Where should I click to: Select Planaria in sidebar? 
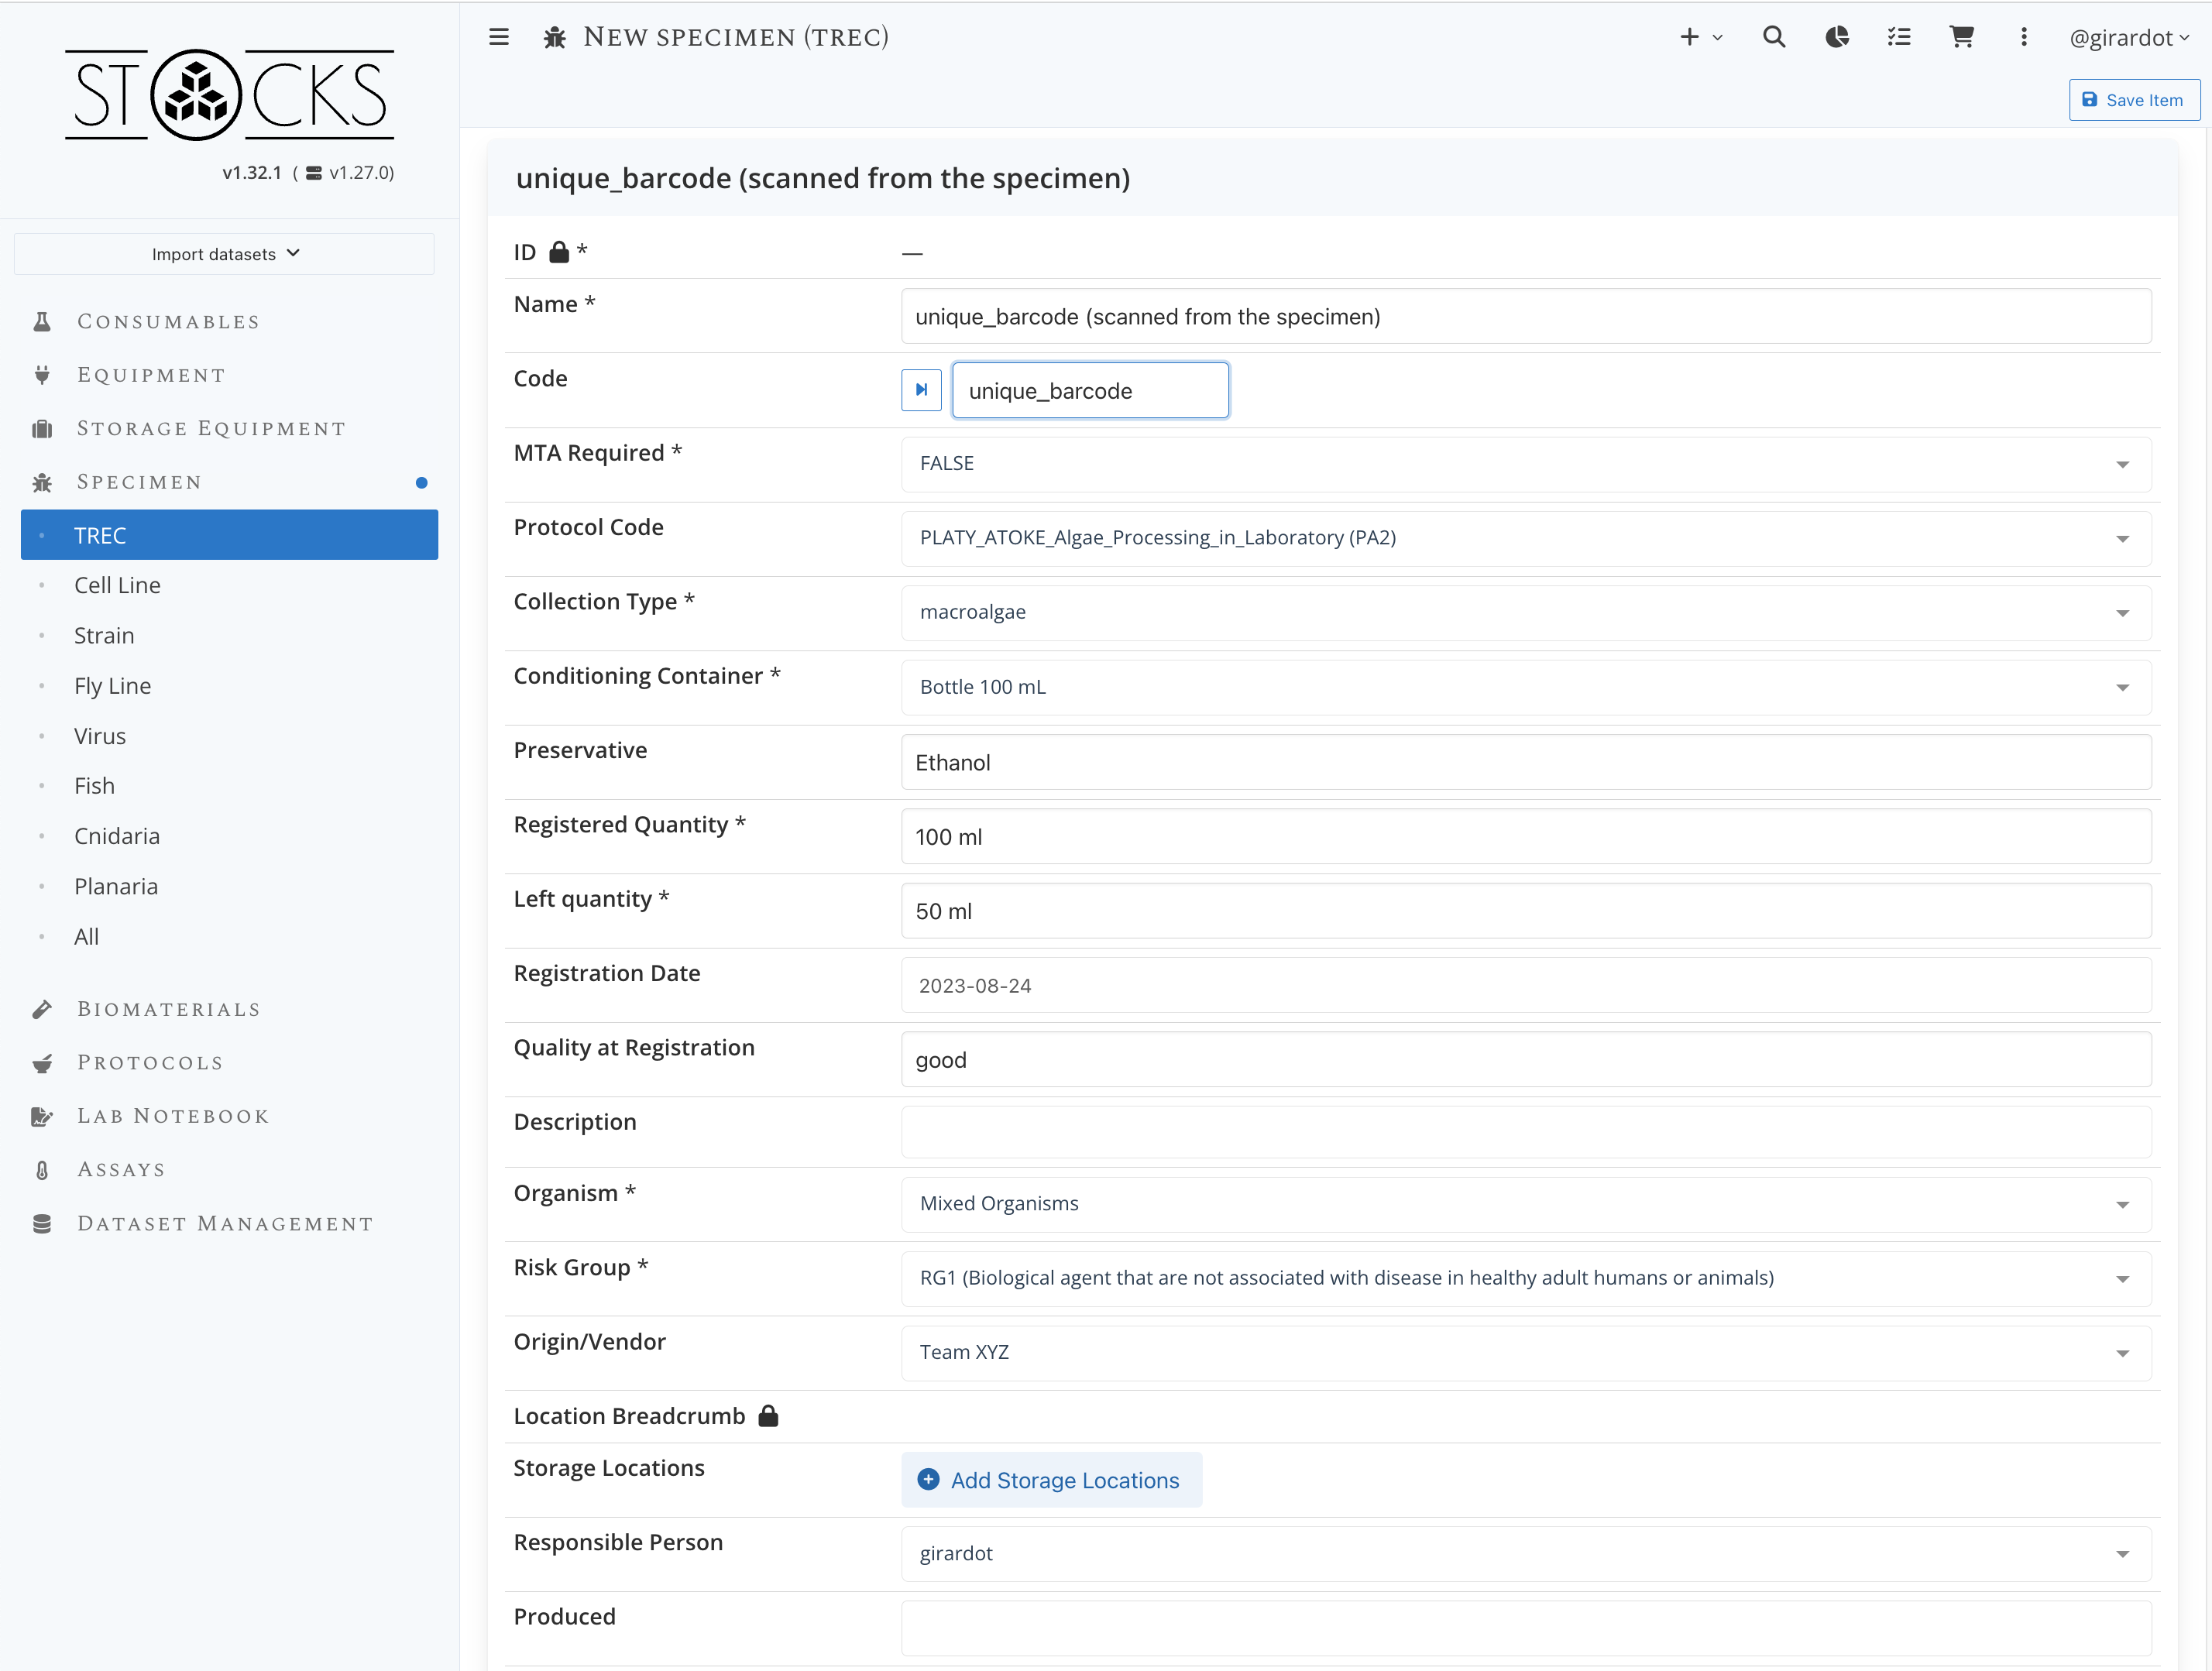click(115, 886)
